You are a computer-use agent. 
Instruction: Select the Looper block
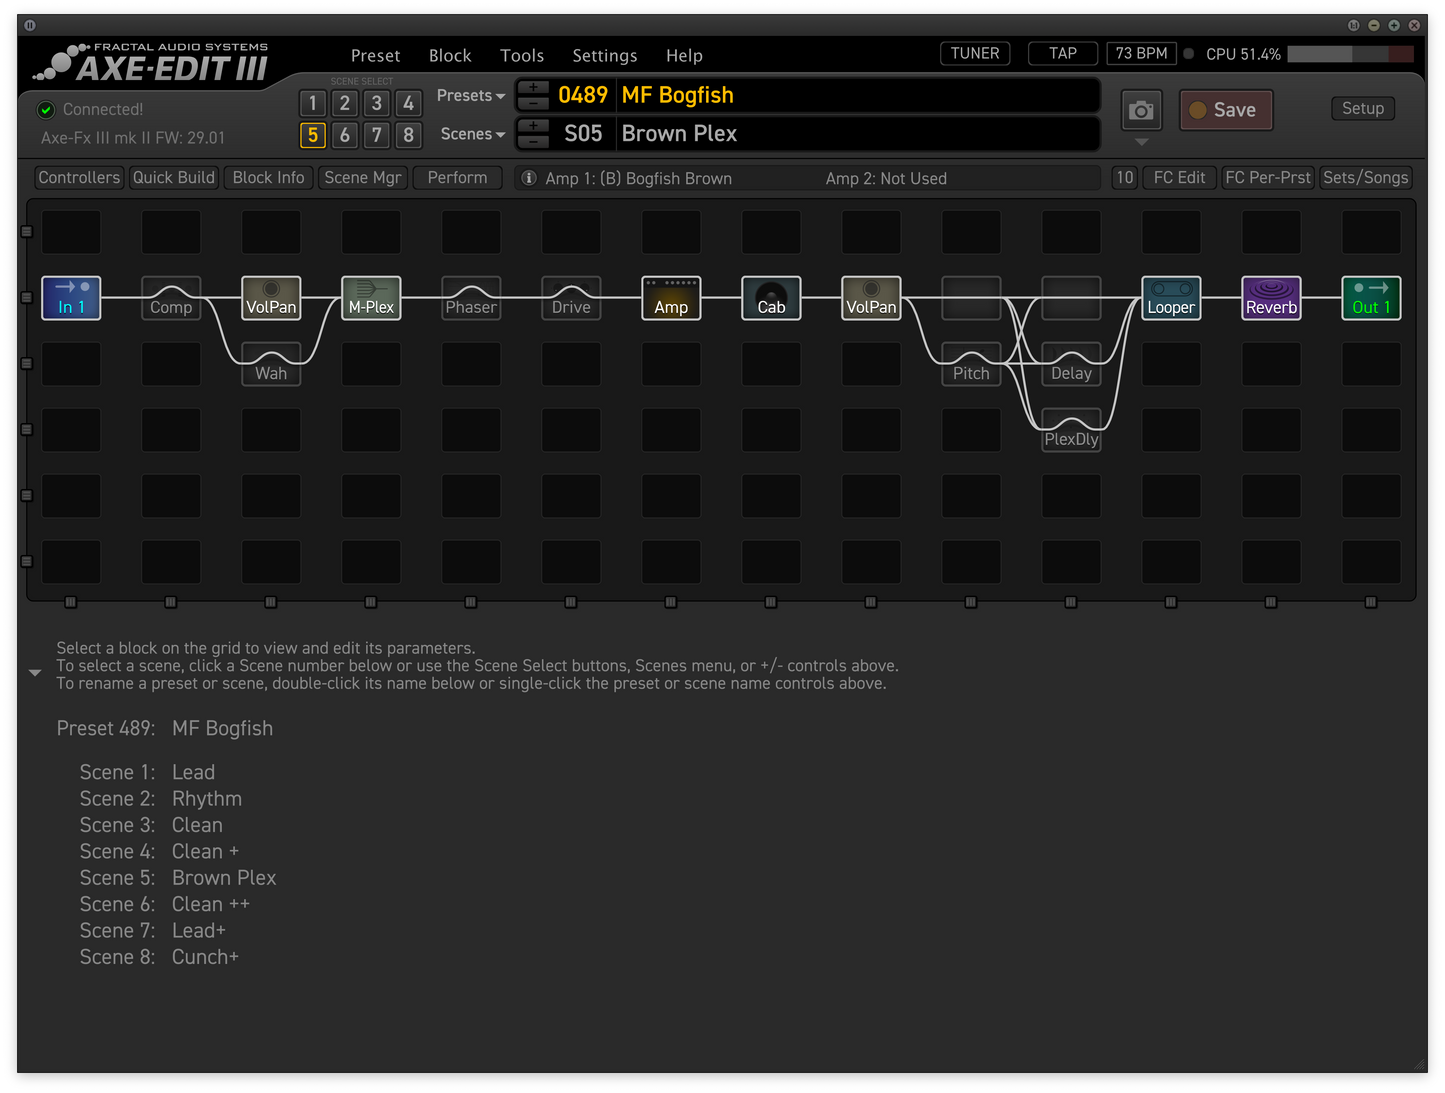pos(1170,298)
